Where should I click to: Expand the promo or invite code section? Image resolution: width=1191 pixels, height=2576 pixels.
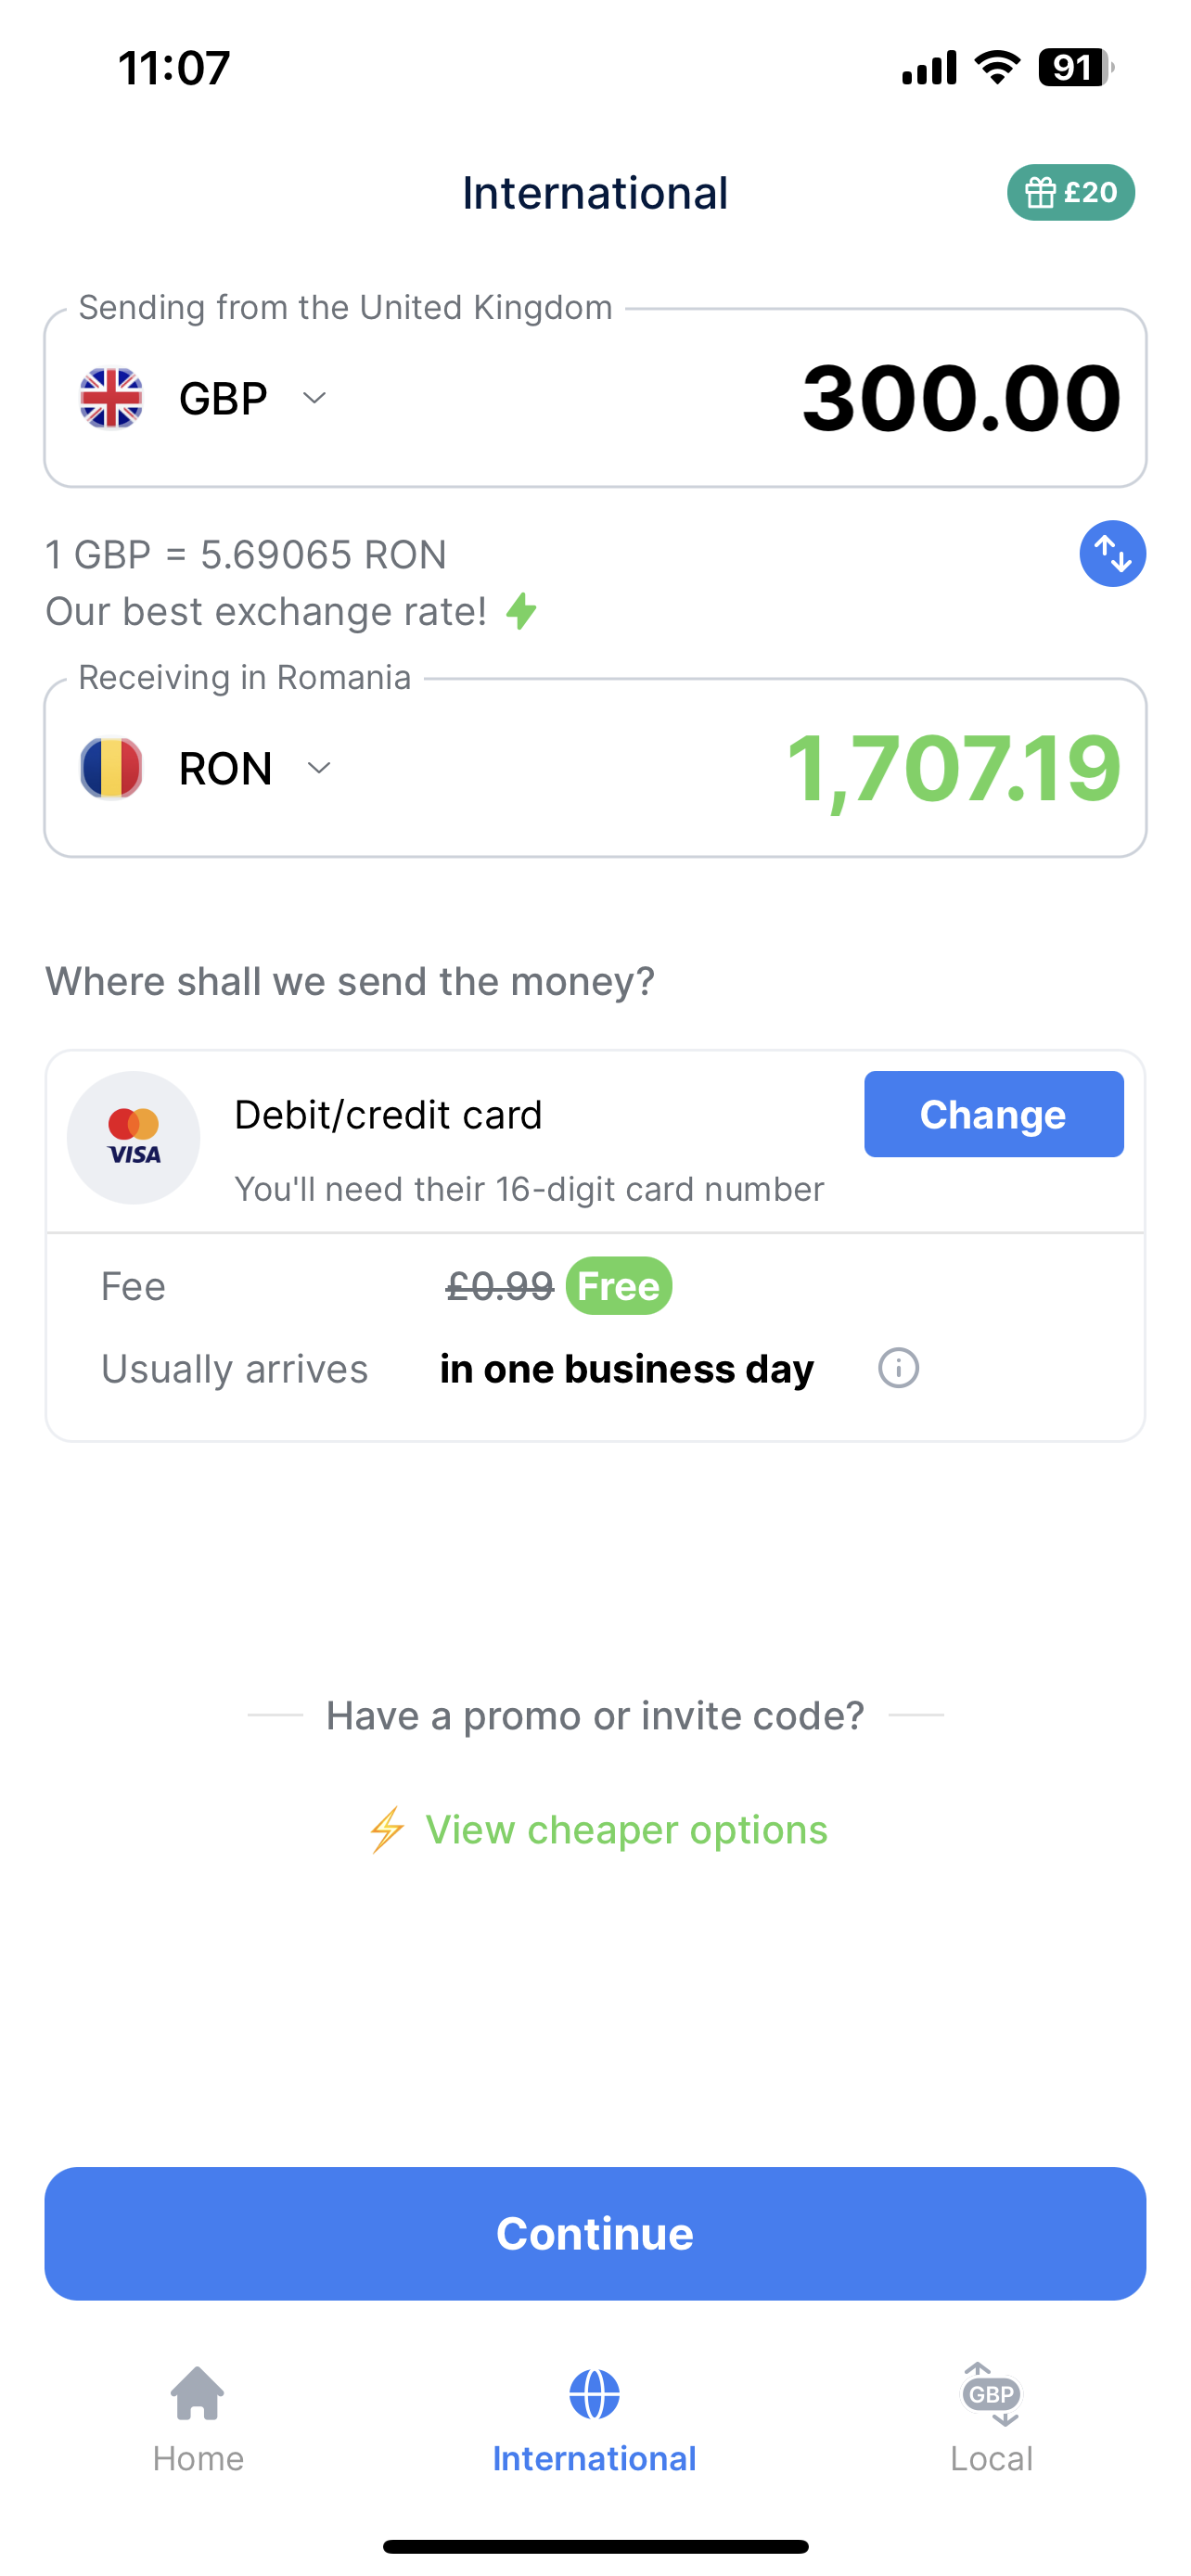pyautogui.click(x=595, y=1716)
